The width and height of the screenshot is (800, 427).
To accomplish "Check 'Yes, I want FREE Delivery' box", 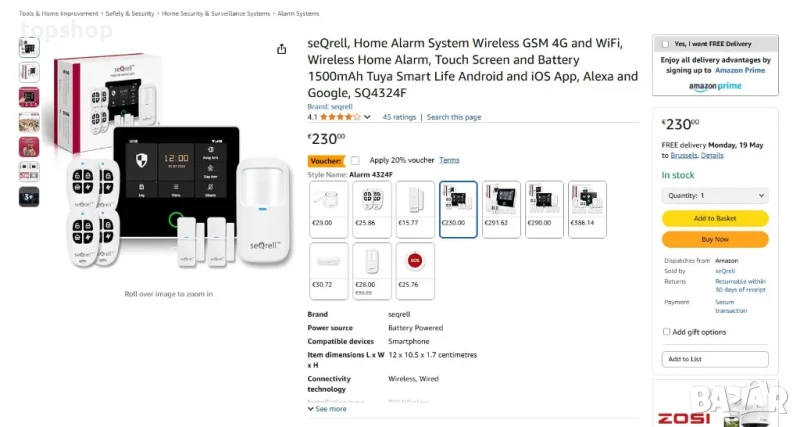I will coord(664,44).
